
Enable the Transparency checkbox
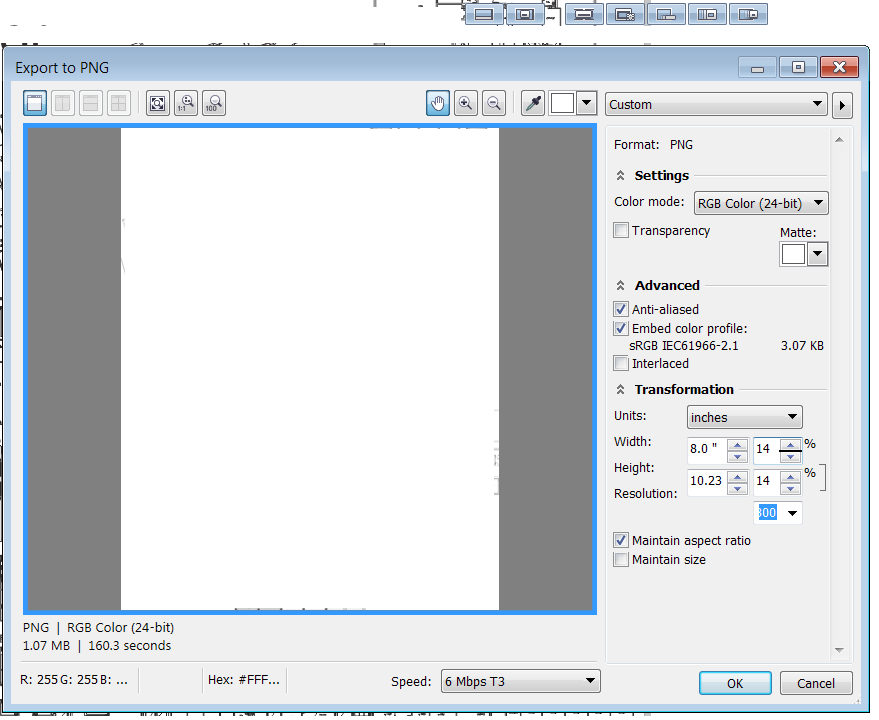coord(622,231)
